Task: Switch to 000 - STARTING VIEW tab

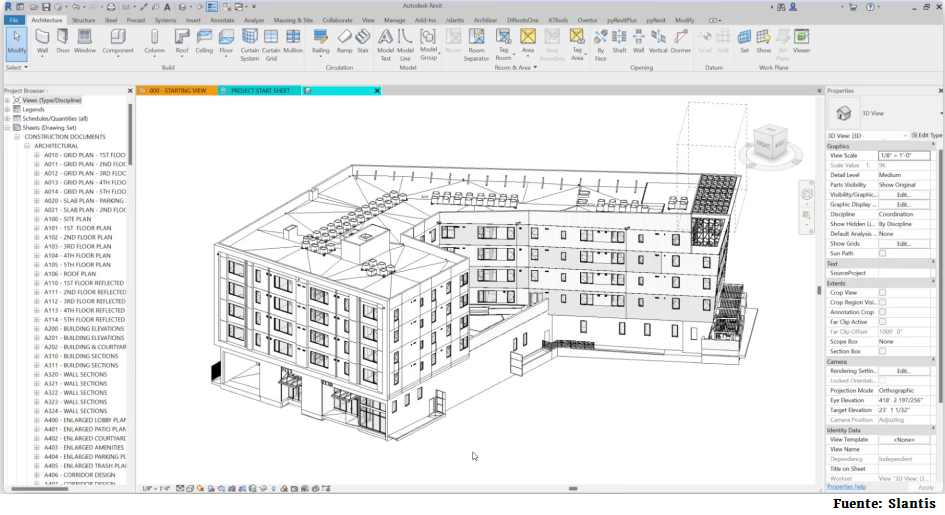Action: pyautogui.click(x=177, y=90)
